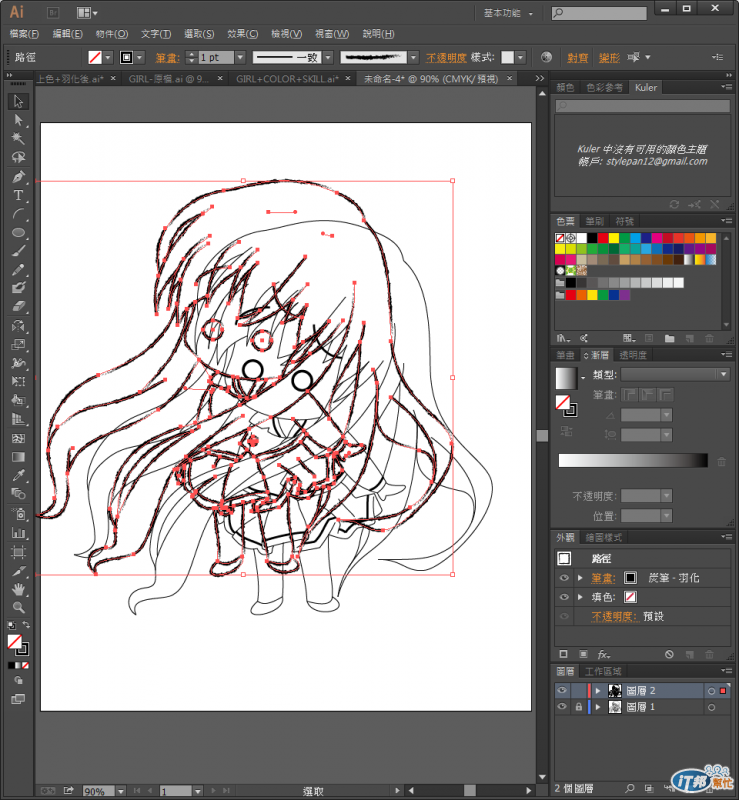
Task: Unlock layer 圖層 1 lock icon
Action: 579,707
